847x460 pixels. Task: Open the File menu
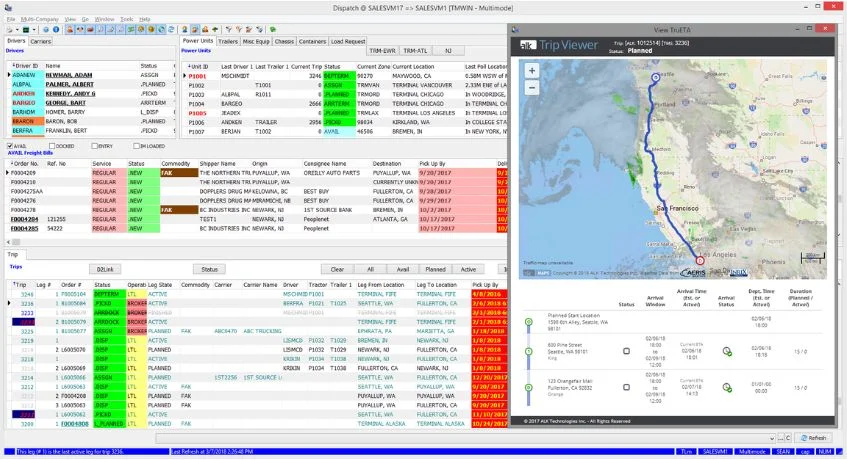tap(10, 19)
